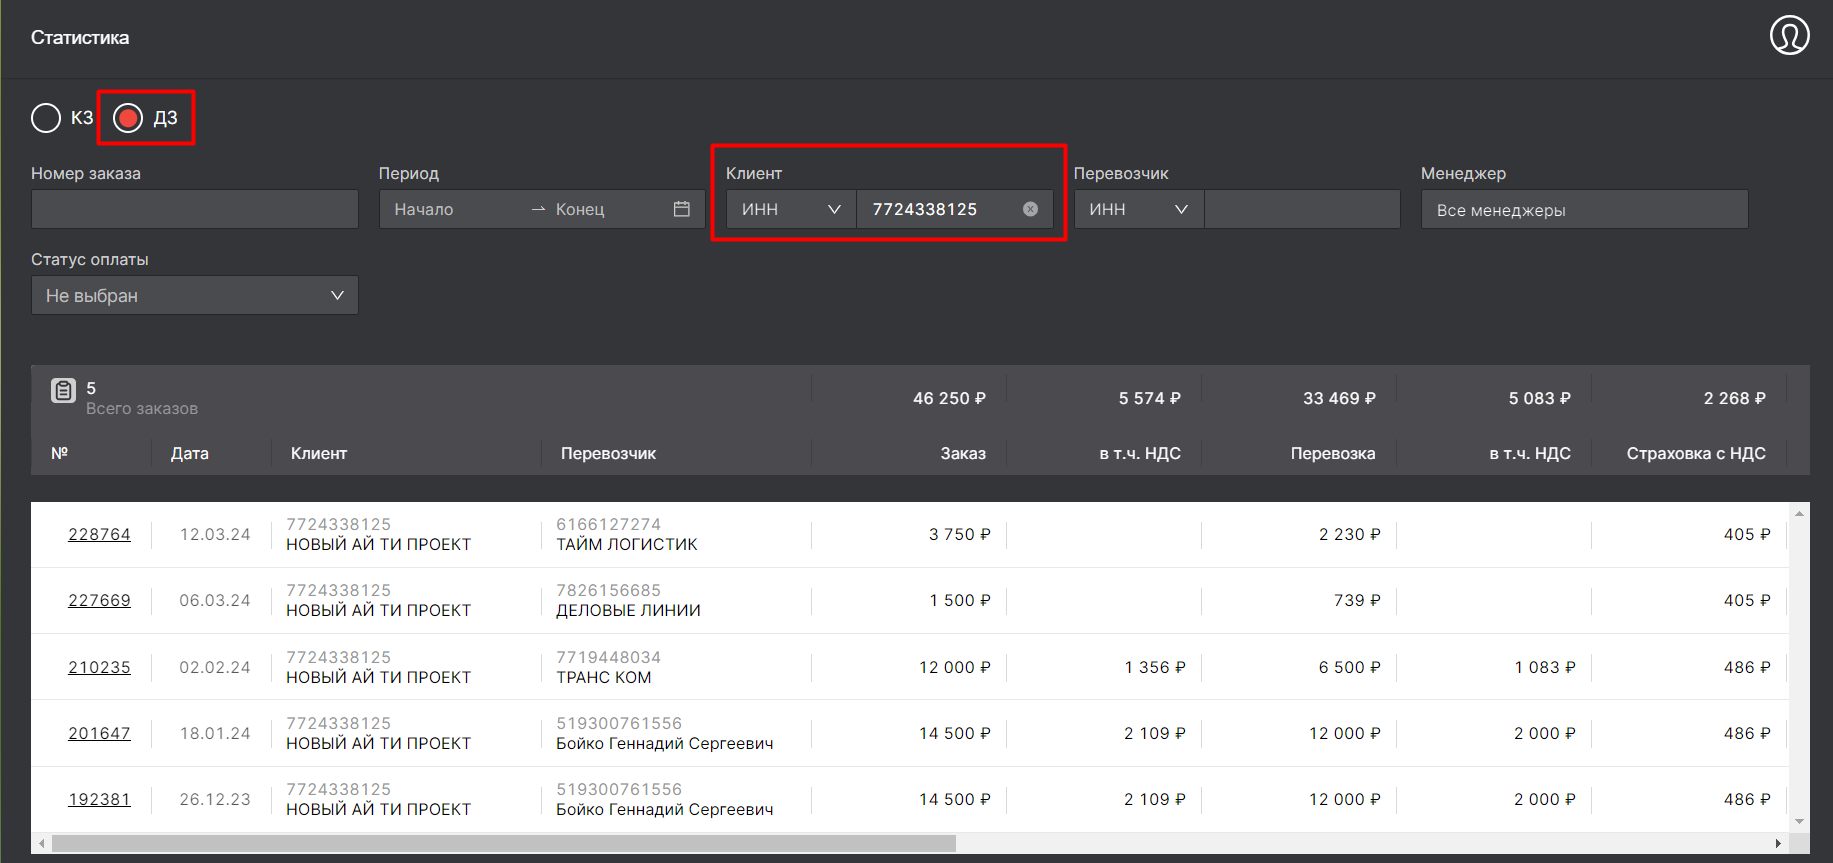Click the Заказ column header
The height and width of the screenshot is (863, 1833).
pos(963,453)
